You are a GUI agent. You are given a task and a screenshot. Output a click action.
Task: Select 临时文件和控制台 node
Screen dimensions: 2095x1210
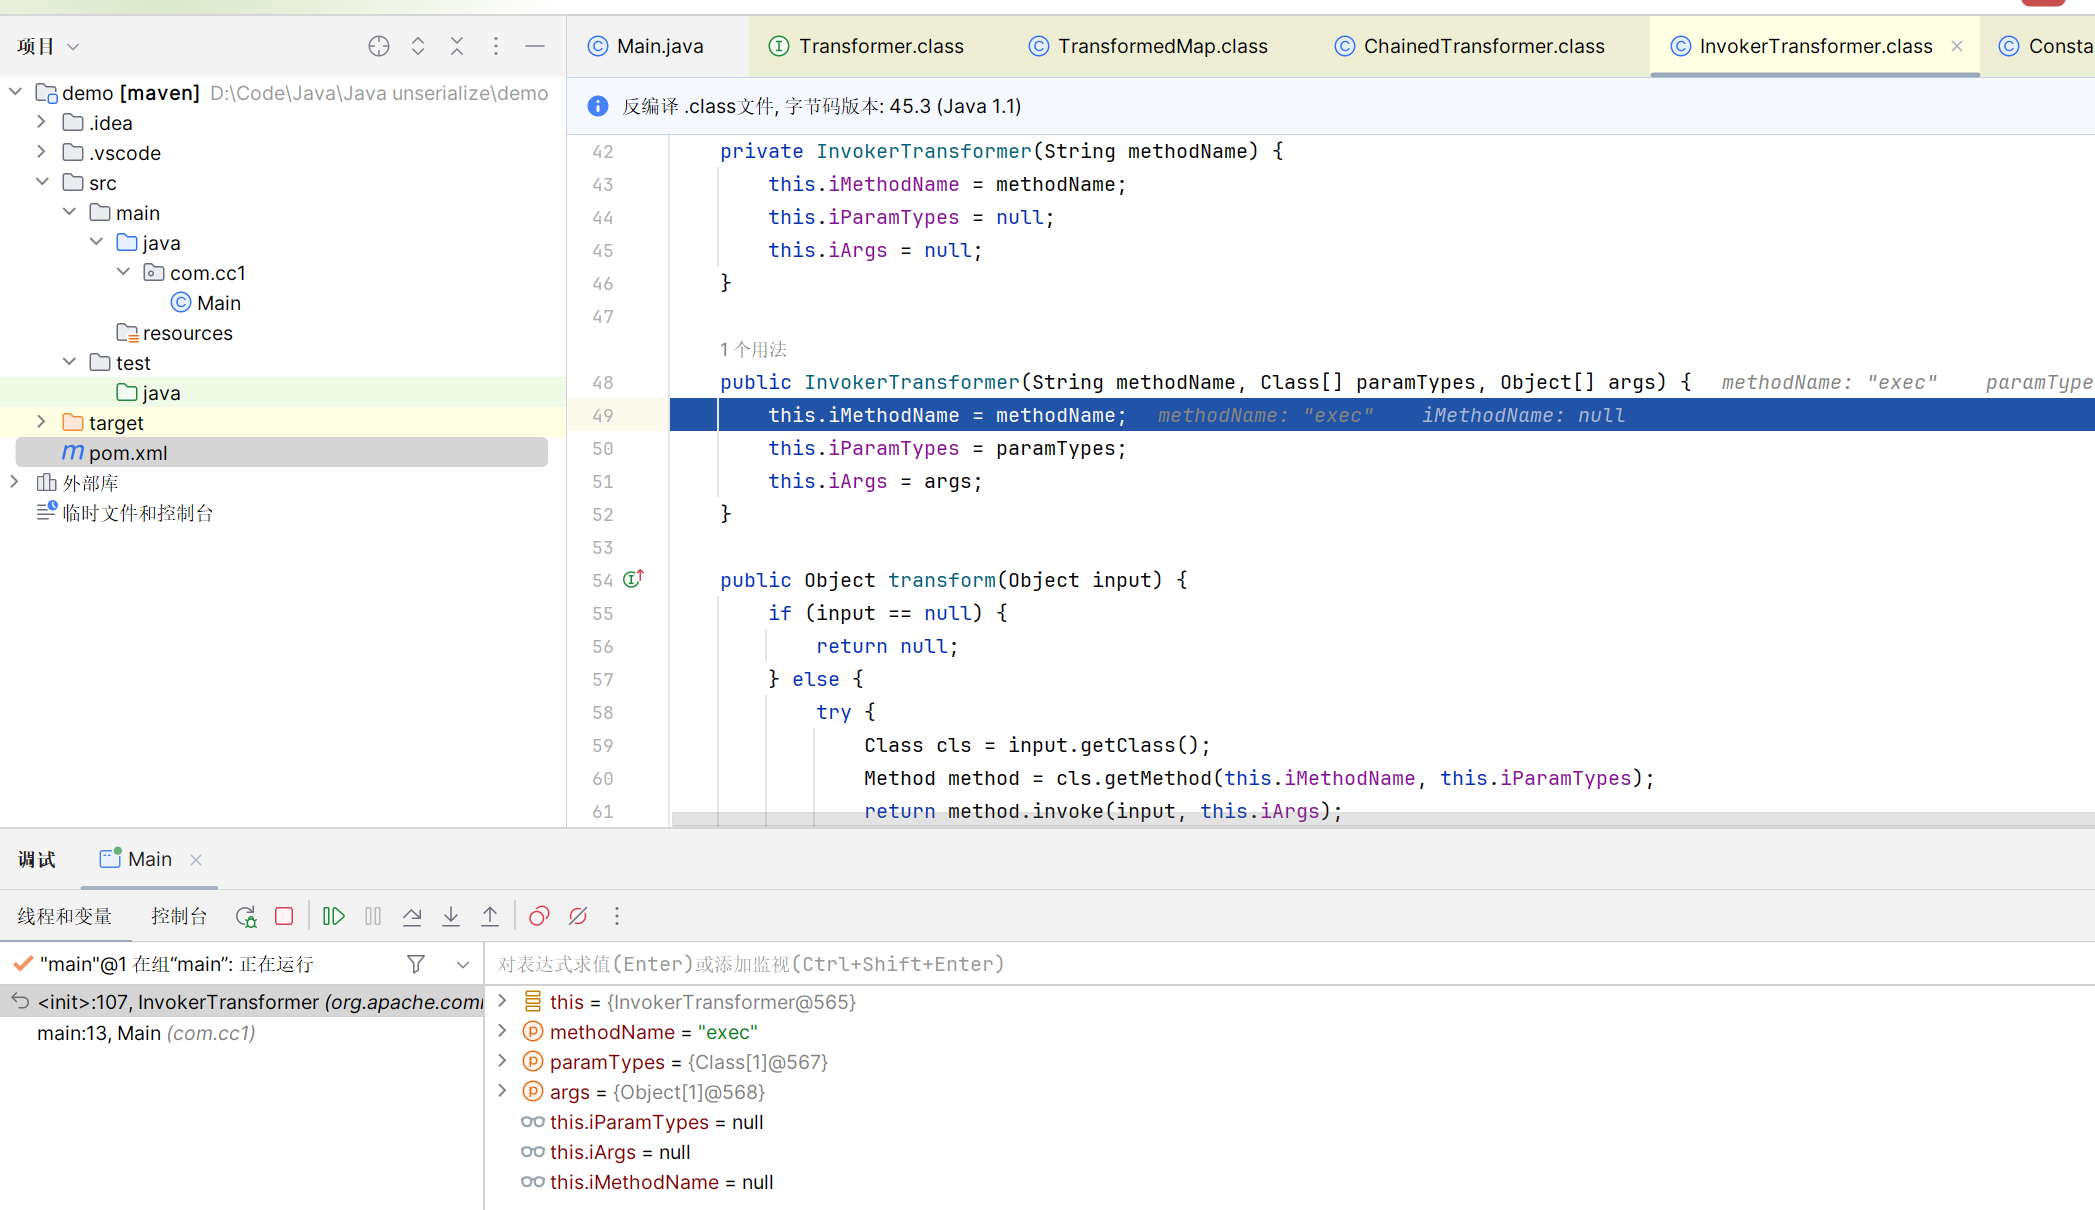125,513
